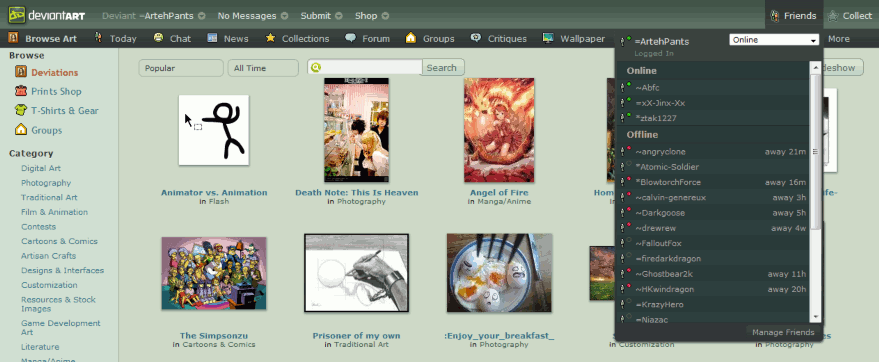Open The Simpsonzu thumbnail
879x362 pixels.
[214, 273]
